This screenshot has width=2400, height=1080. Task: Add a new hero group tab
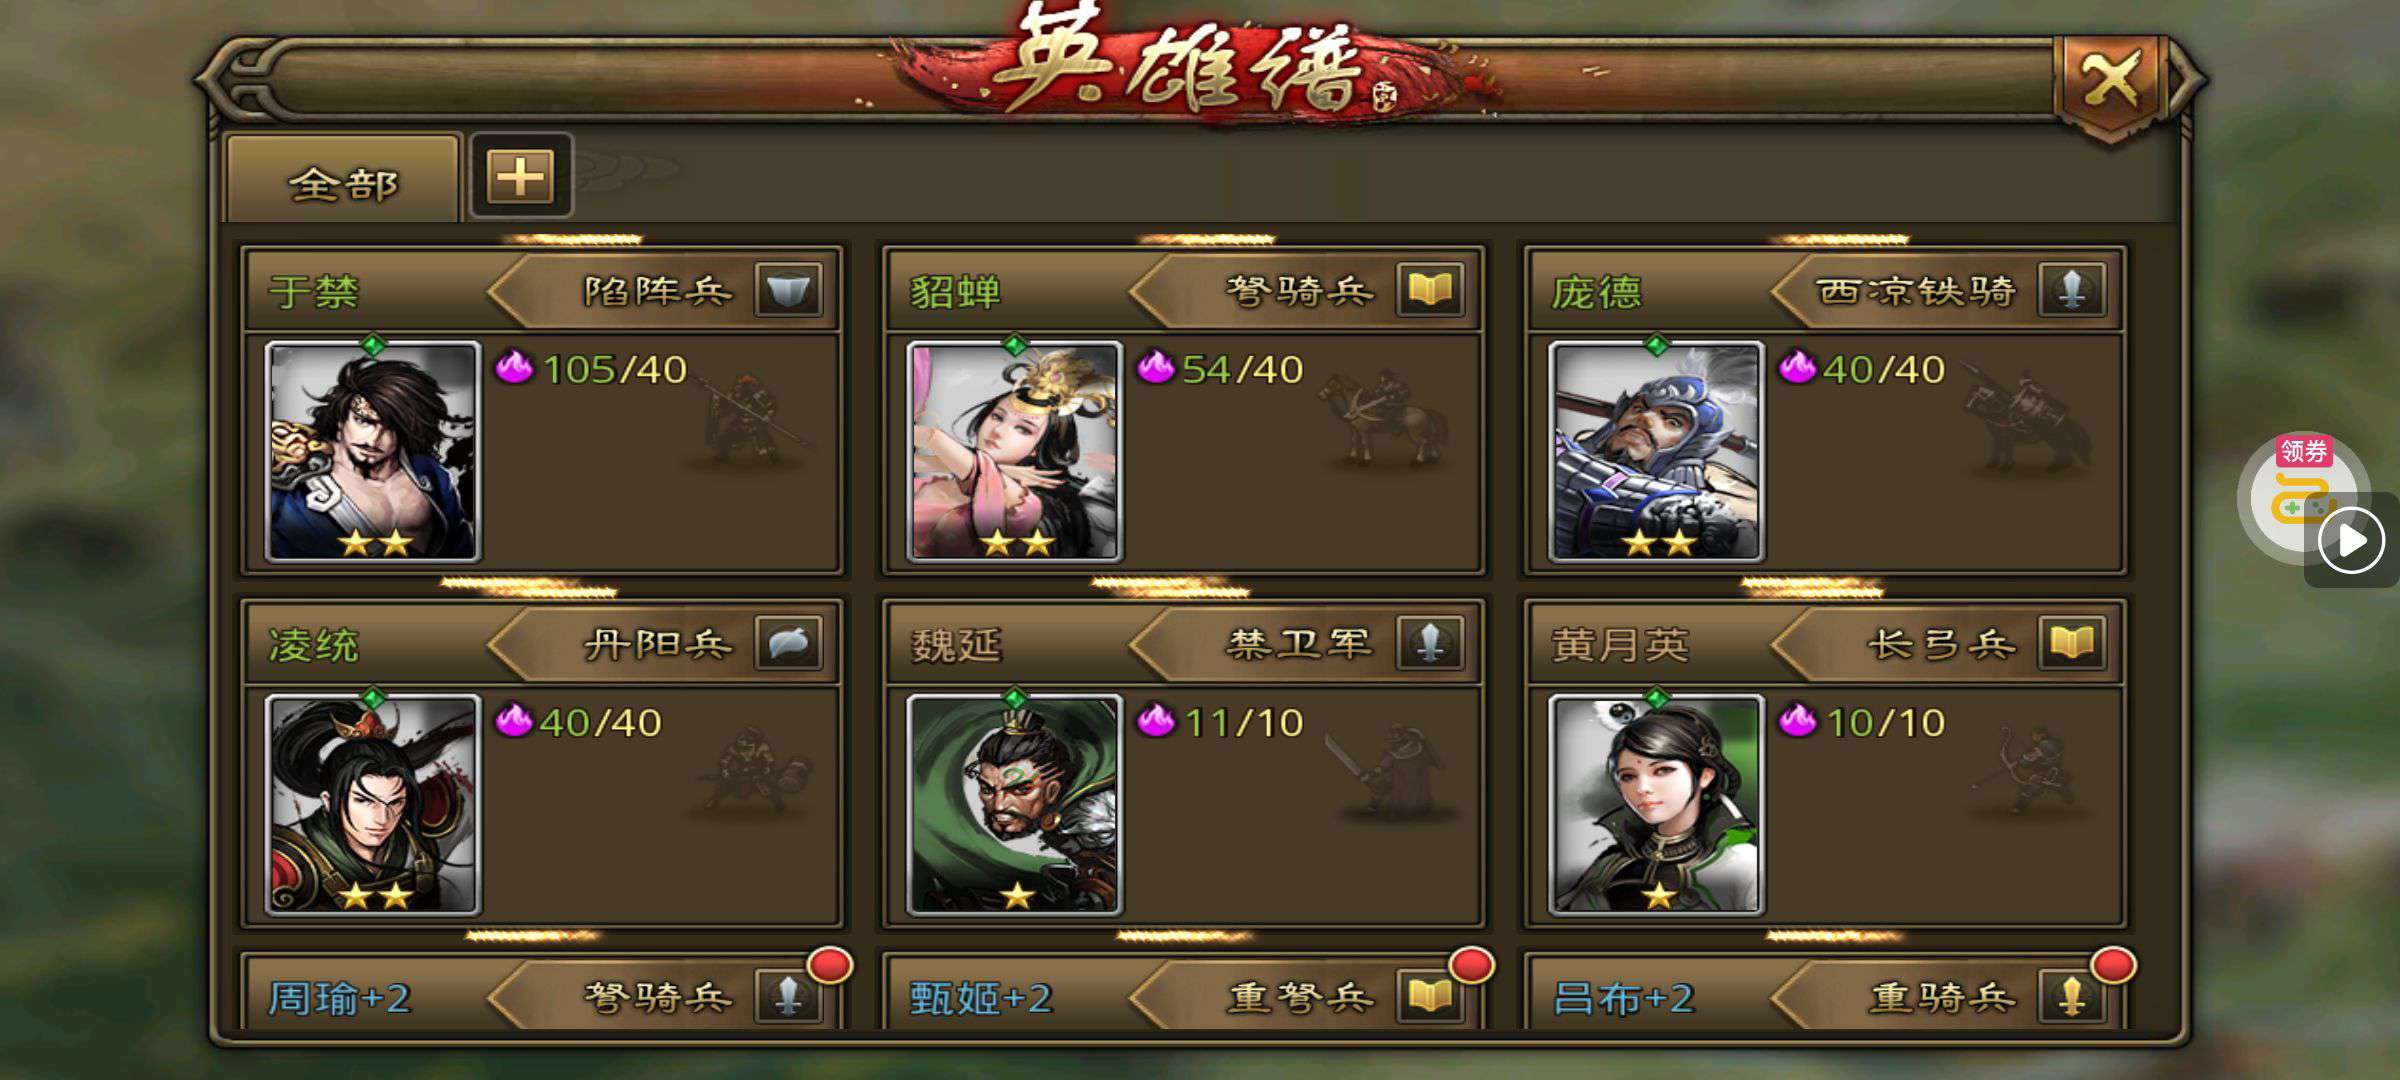521,176
